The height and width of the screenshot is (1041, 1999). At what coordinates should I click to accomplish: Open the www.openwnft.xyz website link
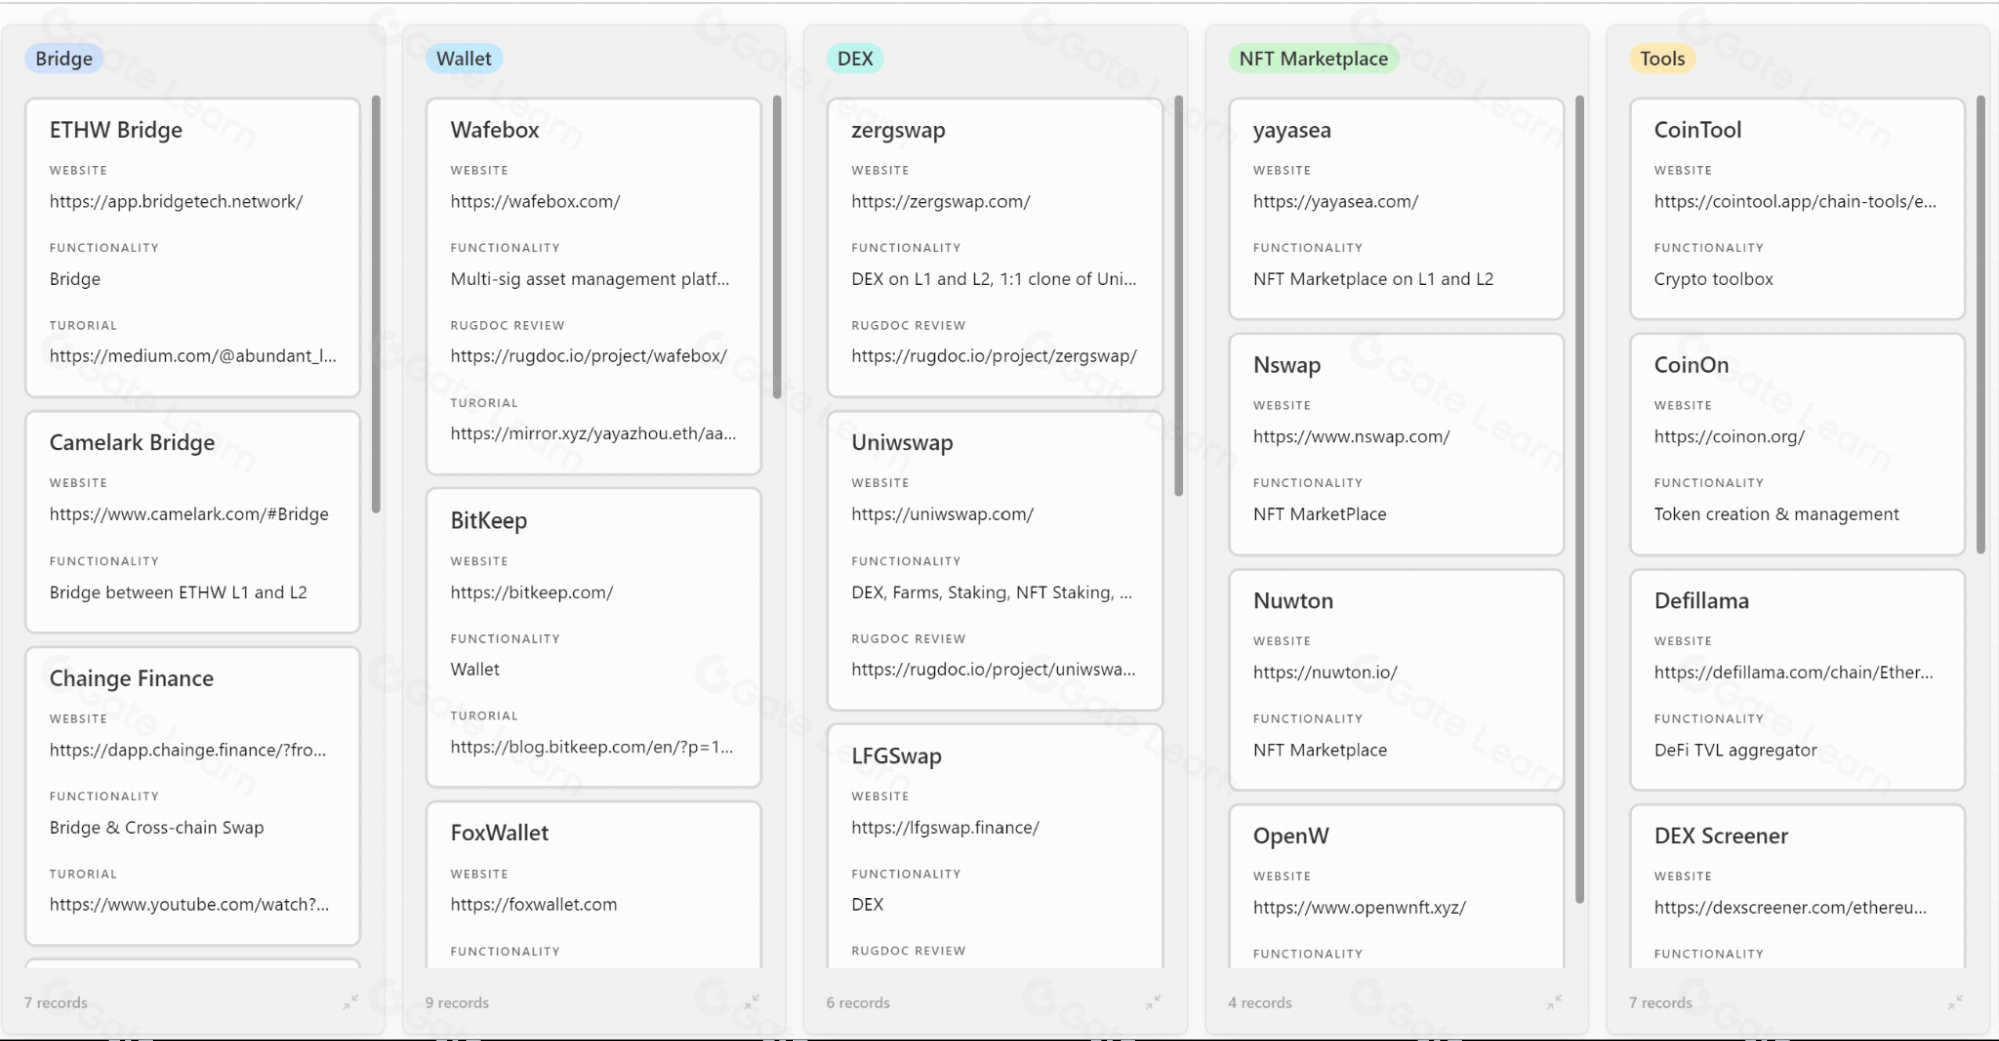[x=1359, y=907]
